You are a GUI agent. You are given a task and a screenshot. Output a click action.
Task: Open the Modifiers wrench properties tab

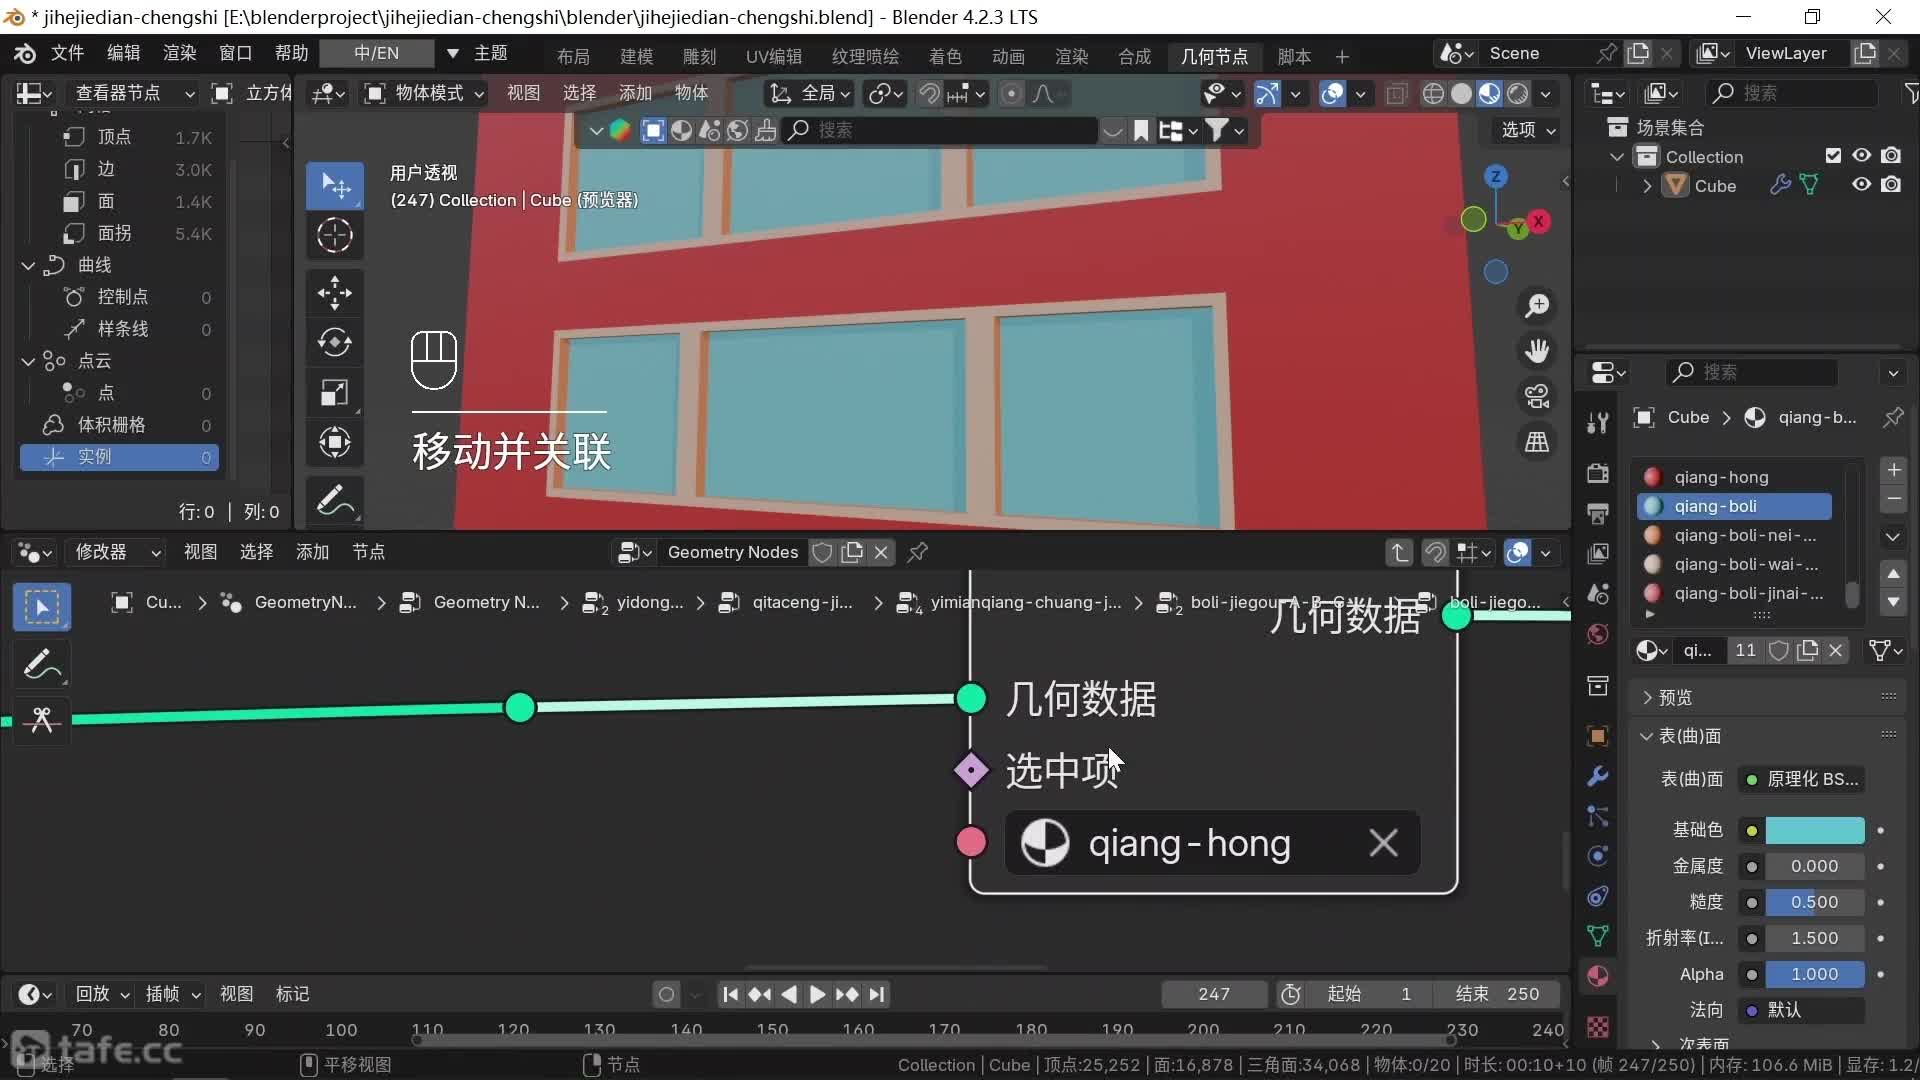coord(1598,776)
